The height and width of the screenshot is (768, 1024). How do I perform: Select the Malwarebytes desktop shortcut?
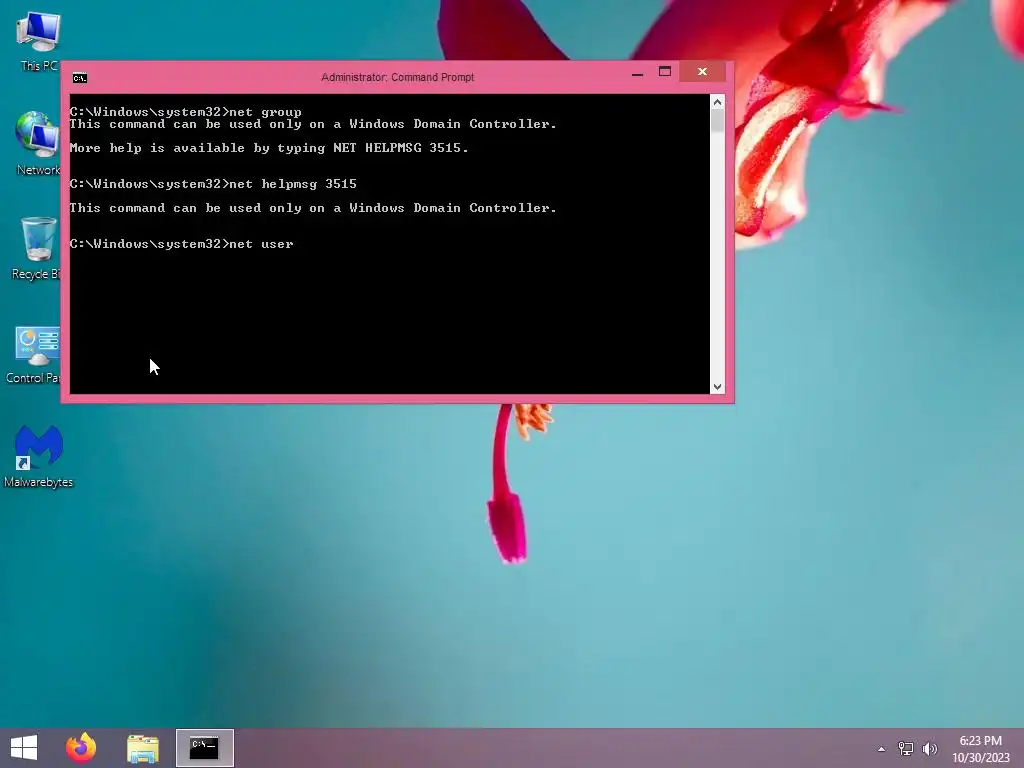[x=39, y=456]
